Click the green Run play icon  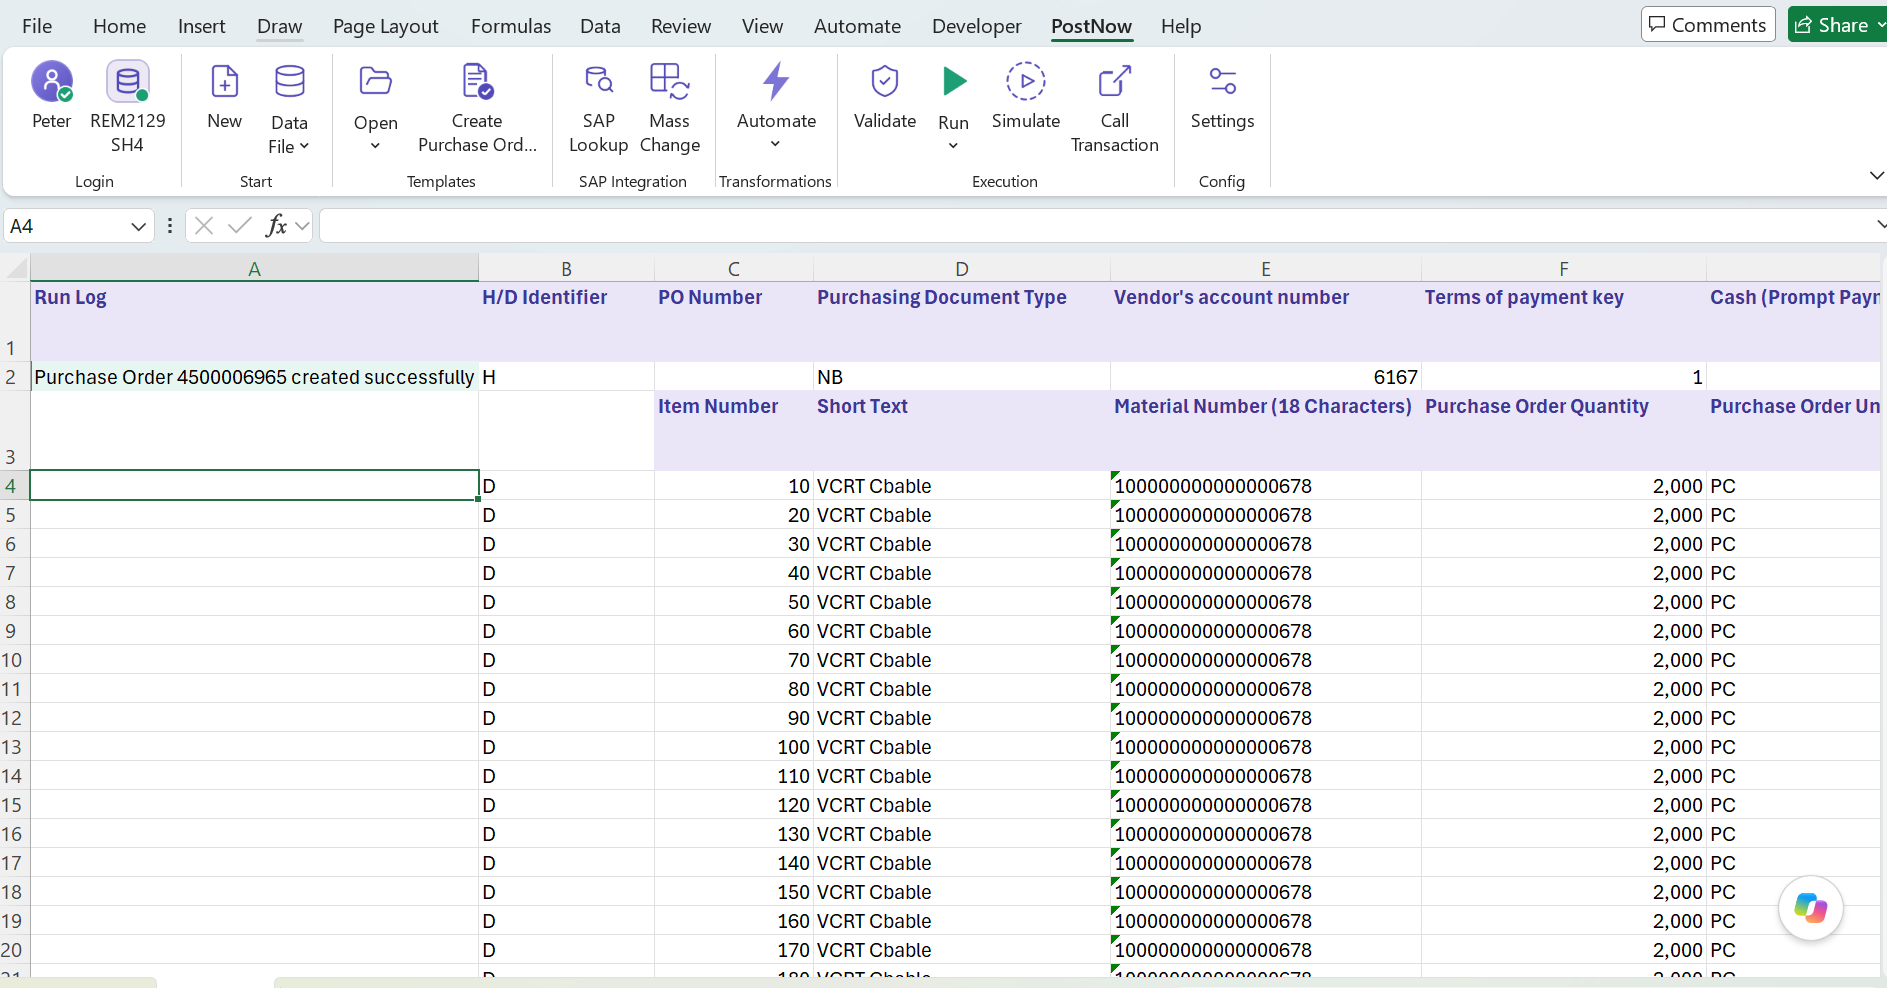click(x=954, y=82)
